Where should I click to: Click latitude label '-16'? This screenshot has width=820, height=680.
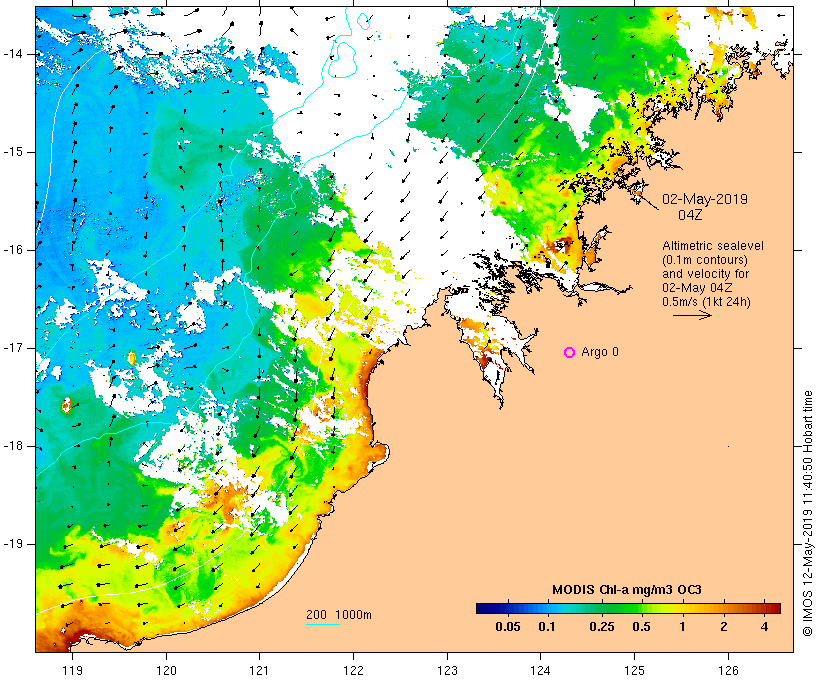tap(14, 250)
